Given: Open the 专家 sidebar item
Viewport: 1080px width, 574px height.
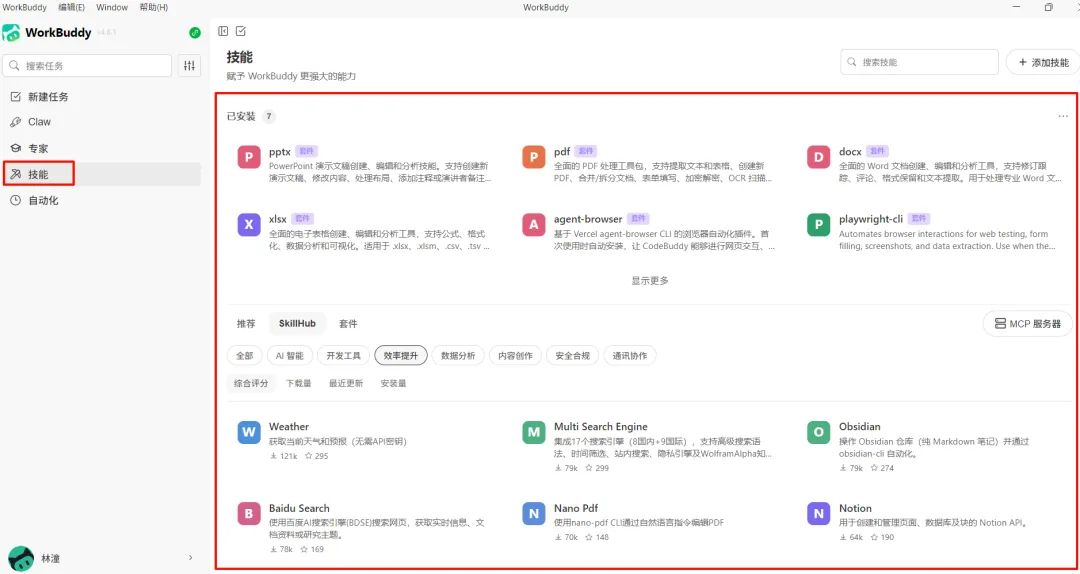Looking at the screenshot, I should 102,148.
